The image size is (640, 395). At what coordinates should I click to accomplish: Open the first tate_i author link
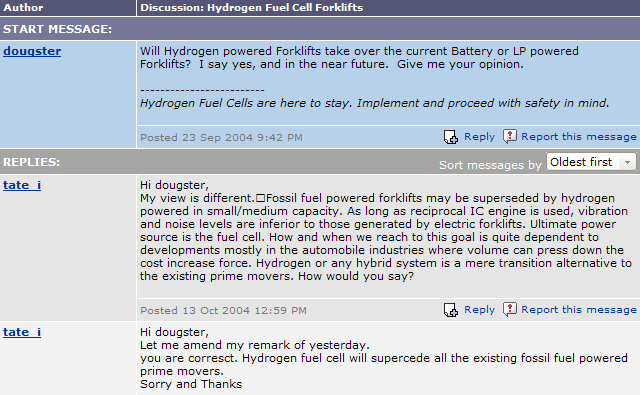[22, 185]
